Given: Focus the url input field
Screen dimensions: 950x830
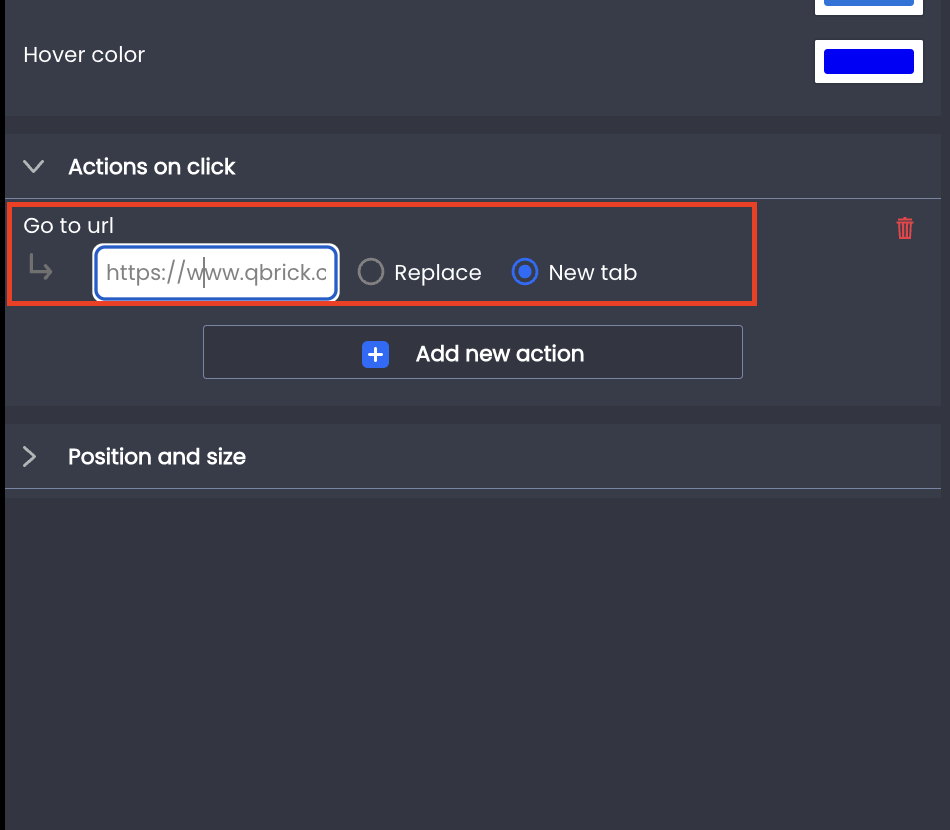Looking at the screenshot, I should [x=216, y=273].
